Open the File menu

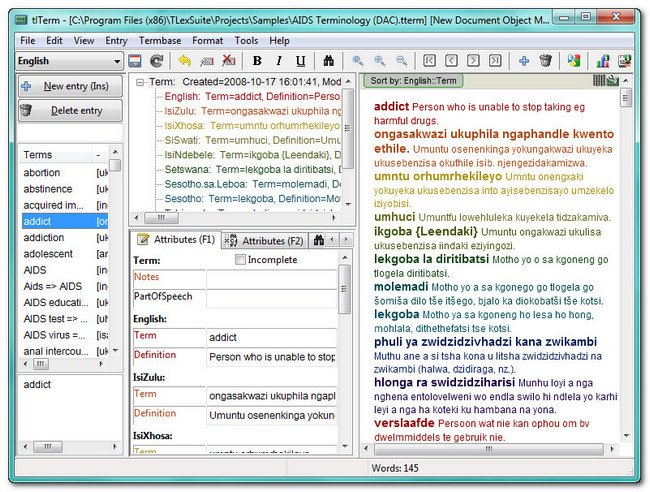[x=27, y=41]
